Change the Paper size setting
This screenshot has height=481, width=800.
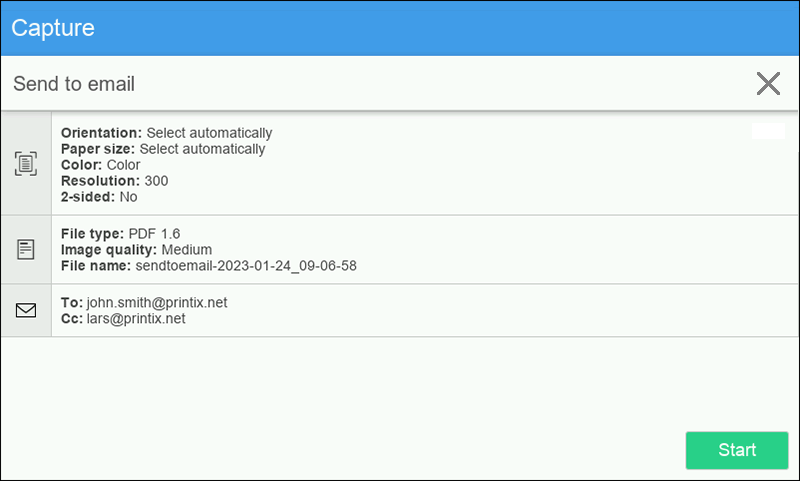pyautogui.click(x=163, y=149)
